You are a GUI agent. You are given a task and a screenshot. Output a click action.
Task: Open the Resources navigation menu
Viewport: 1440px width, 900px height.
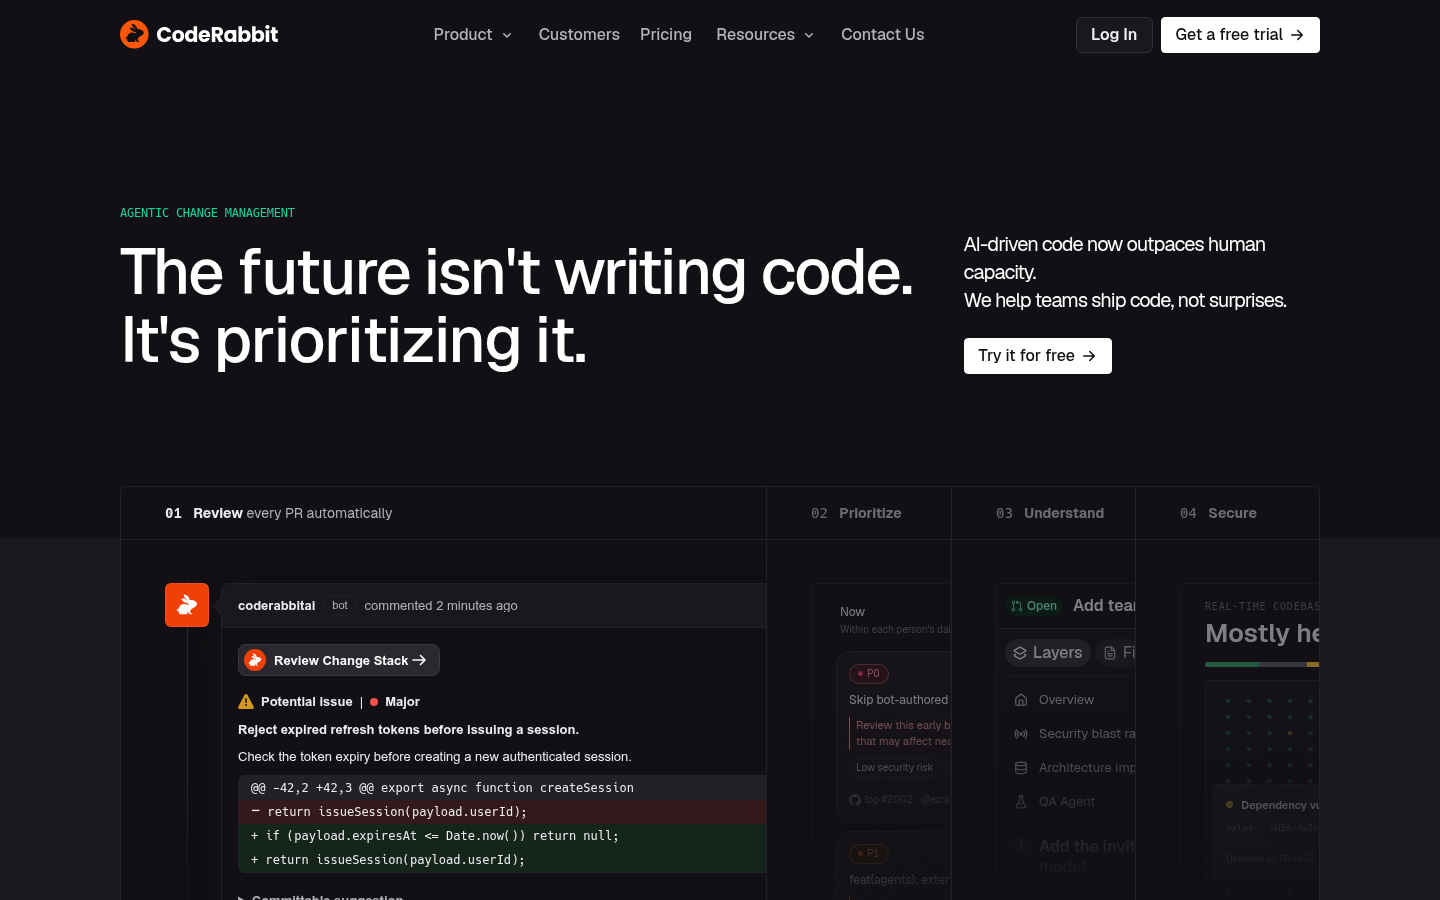pos(765,35)
